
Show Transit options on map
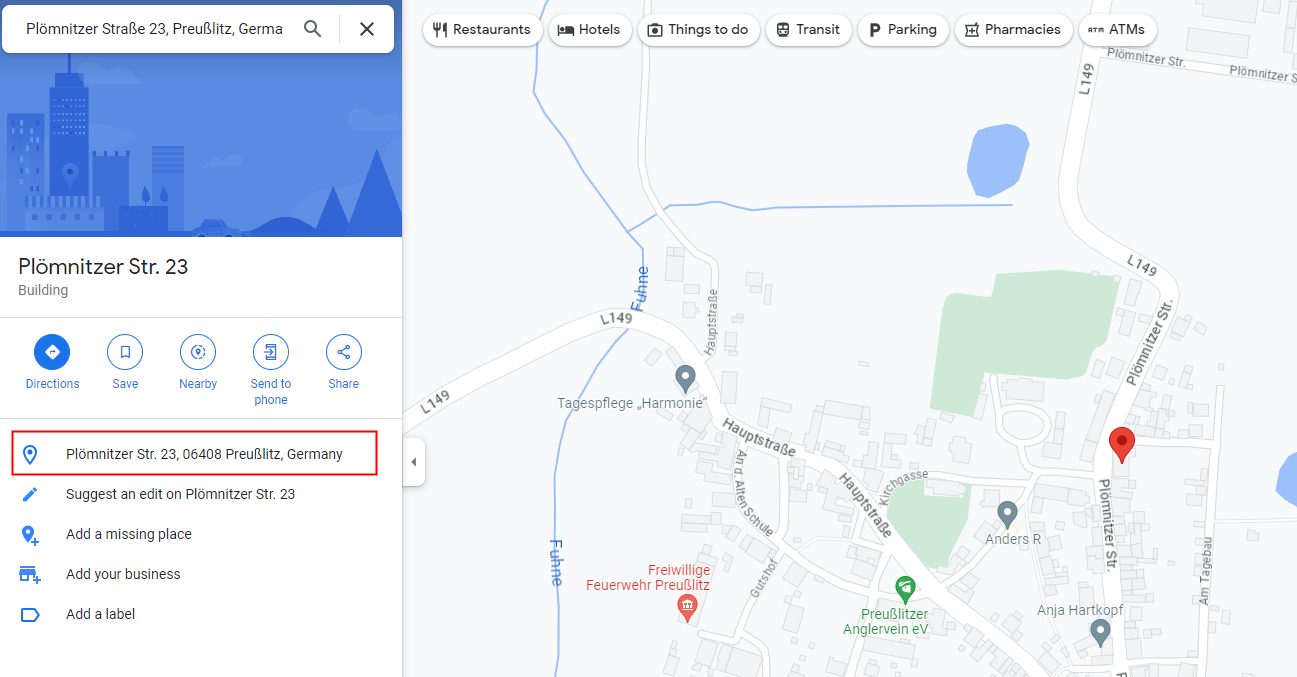pyautogui.click(x=808, y=30)
